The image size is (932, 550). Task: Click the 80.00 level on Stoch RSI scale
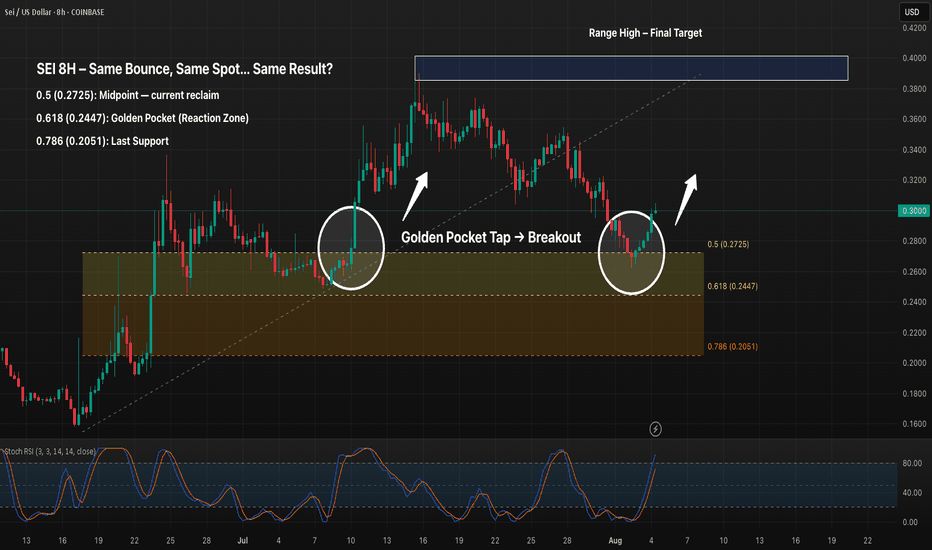pos(911,463)
